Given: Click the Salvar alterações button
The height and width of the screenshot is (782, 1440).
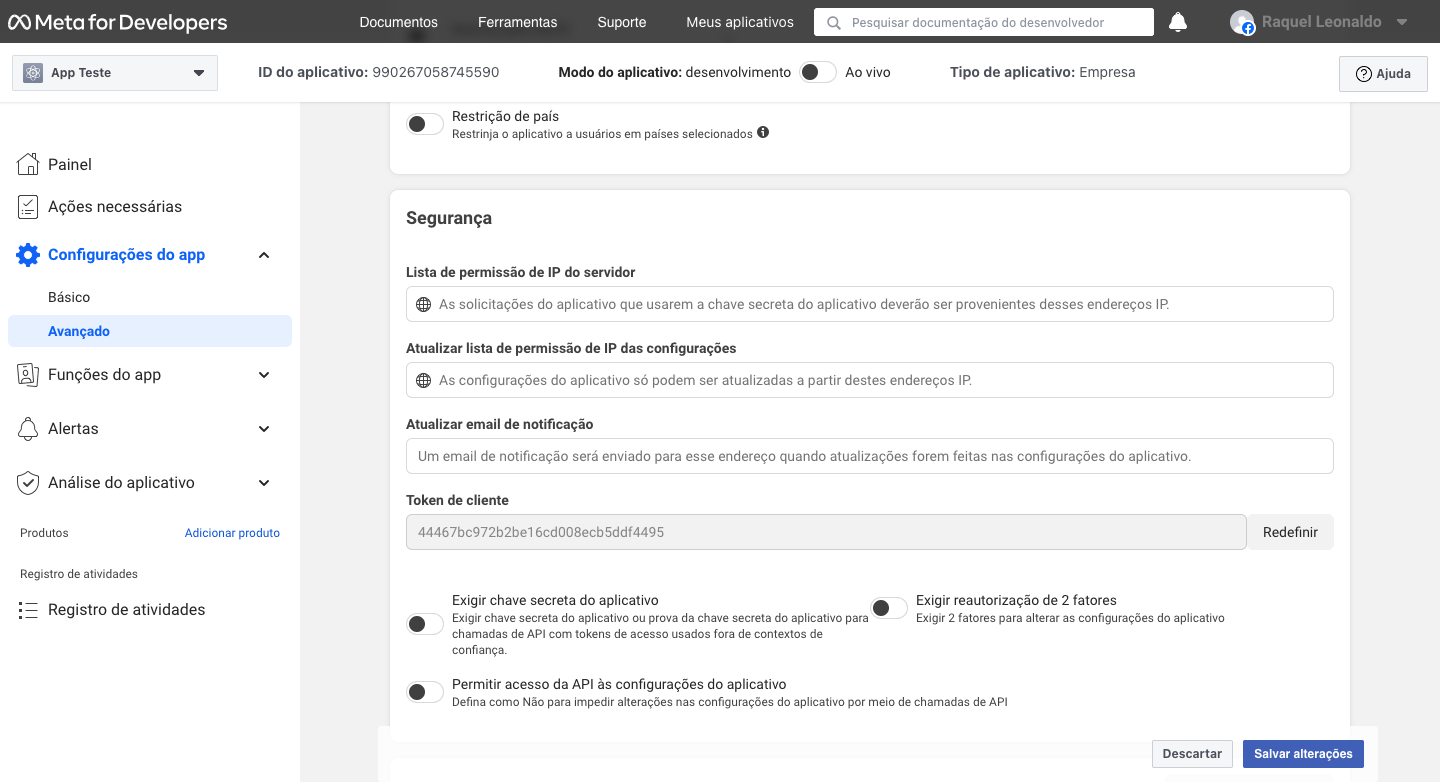Looking at the screenshot, I should click(x=1302, y=753).
